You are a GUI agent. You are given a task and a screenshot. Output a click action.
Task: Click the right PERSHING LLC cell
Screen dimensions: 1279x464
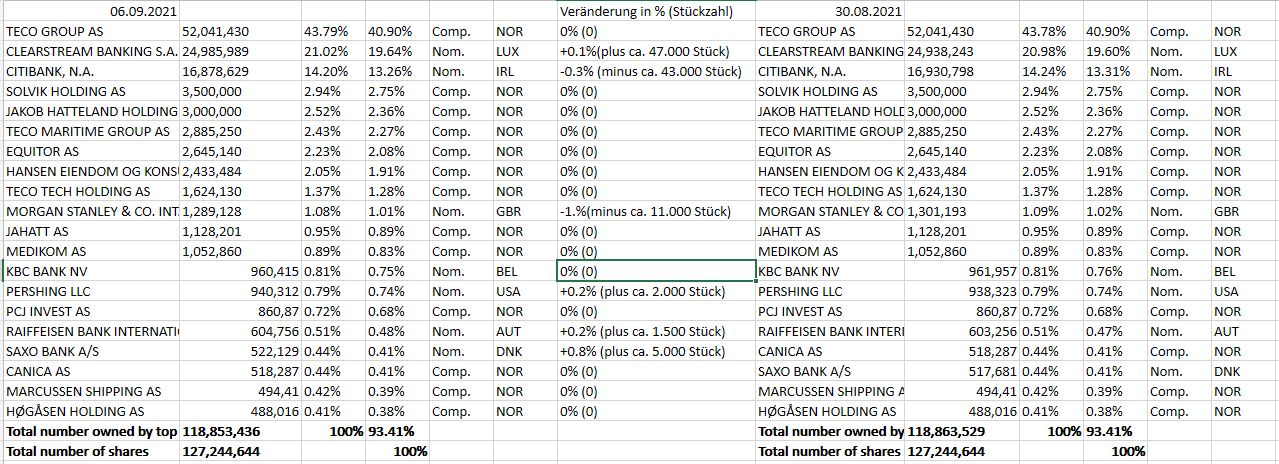pos(830,291)
